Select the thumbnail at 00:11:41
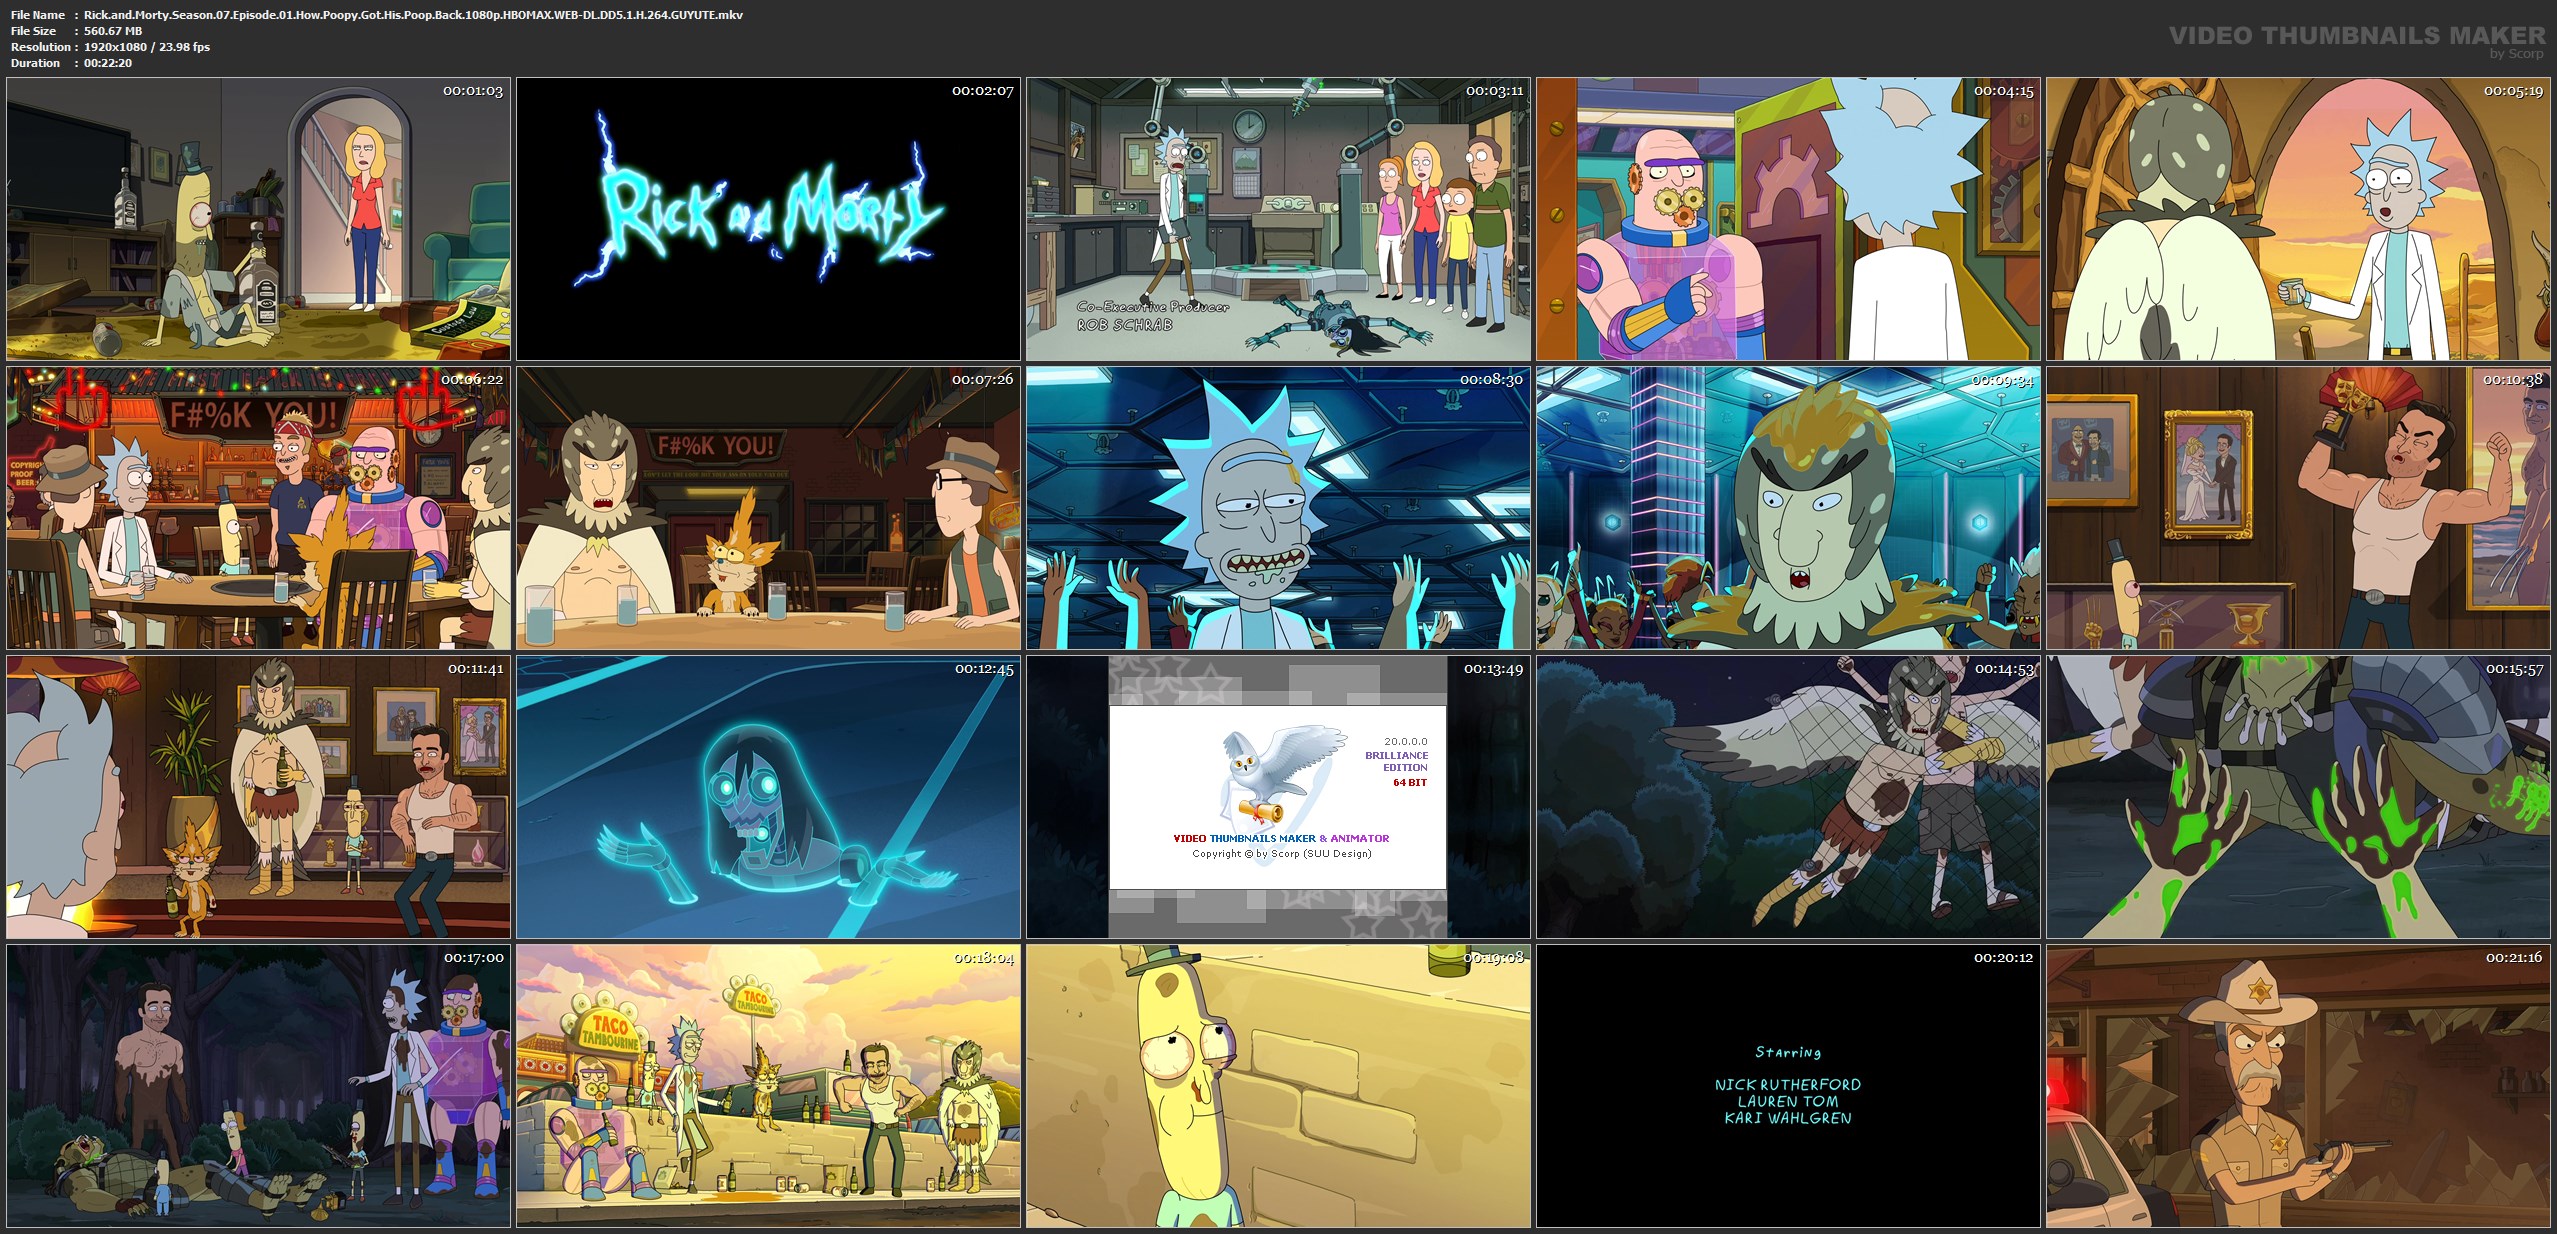Viewport: 2557px width, 1234px height. 258,797
